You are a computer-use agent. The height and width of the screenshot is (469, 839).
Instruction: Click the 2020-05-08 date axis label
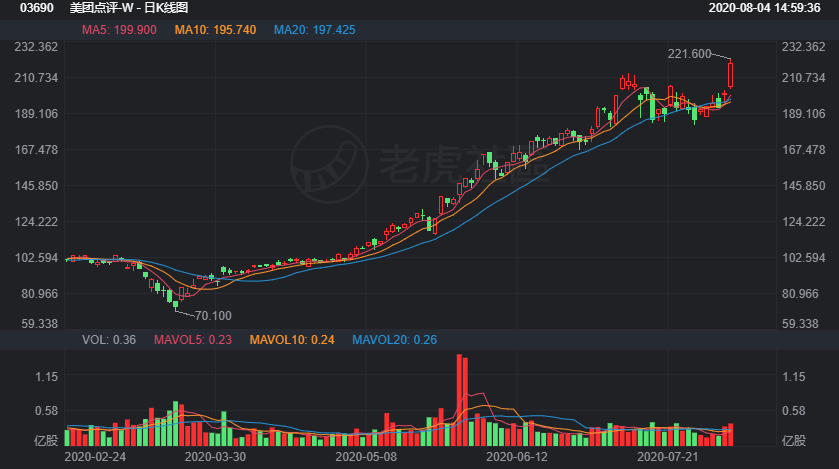(366, 457)
